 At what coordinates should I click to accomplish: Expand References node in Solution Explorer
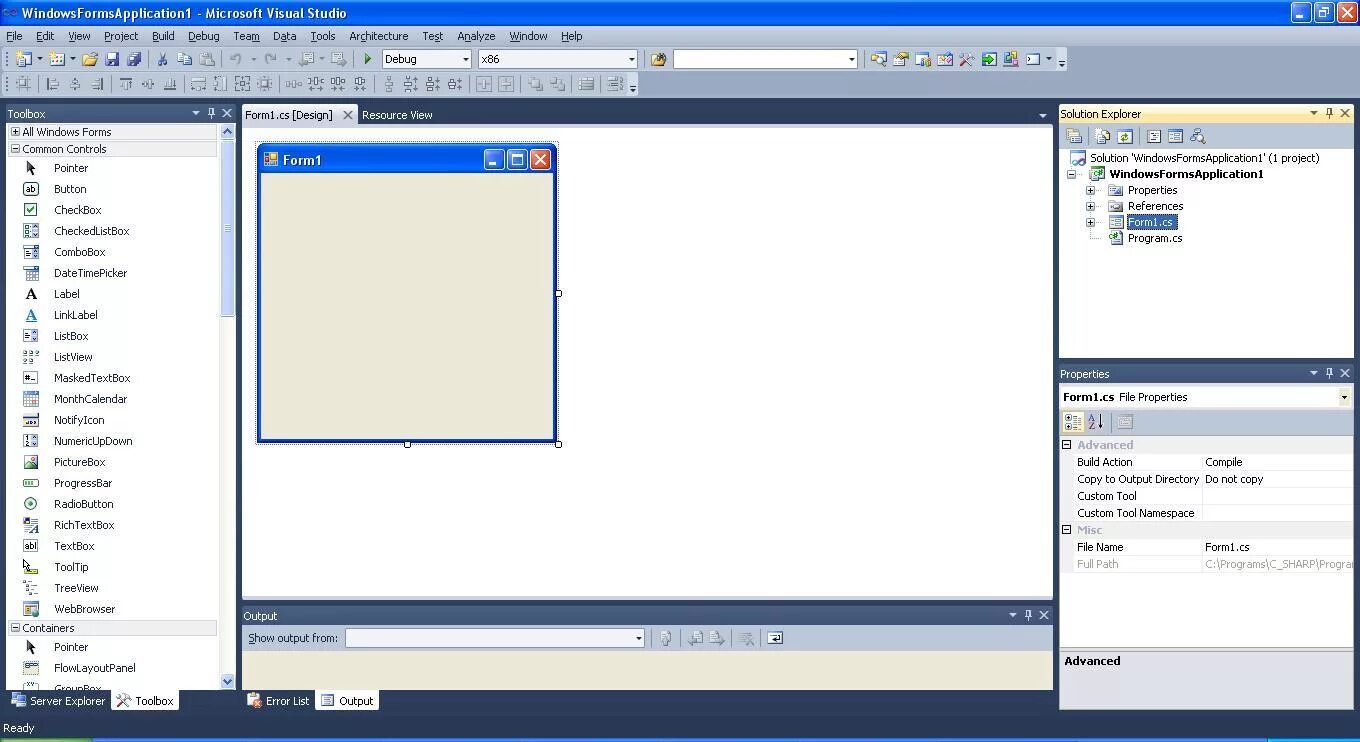point(1091,206)
